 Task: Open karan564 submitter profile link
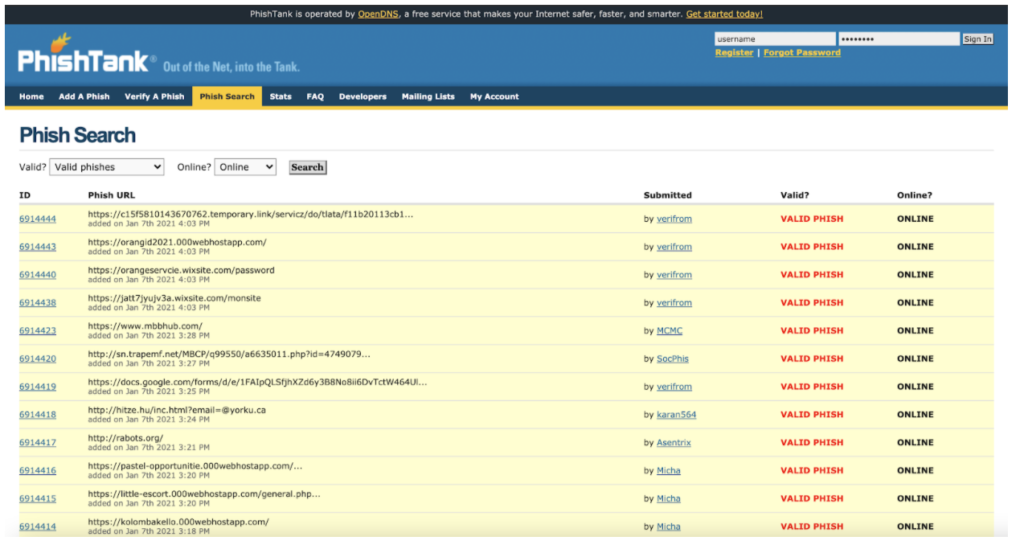tap(677, 415)
